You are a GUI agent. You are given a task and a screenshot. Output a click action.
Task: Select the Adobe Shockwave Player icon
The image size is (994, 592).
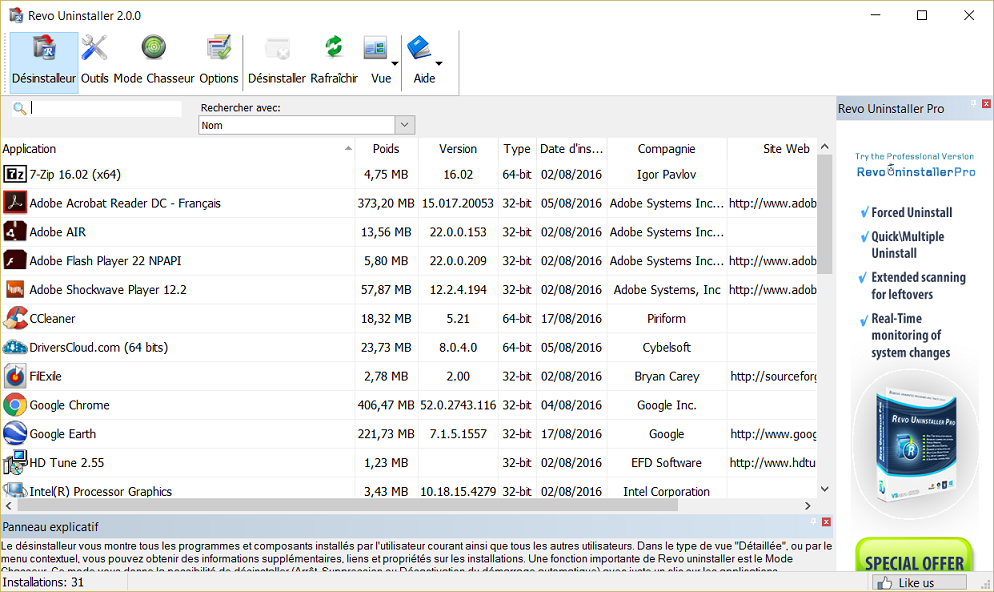click(x=15, y=289)
